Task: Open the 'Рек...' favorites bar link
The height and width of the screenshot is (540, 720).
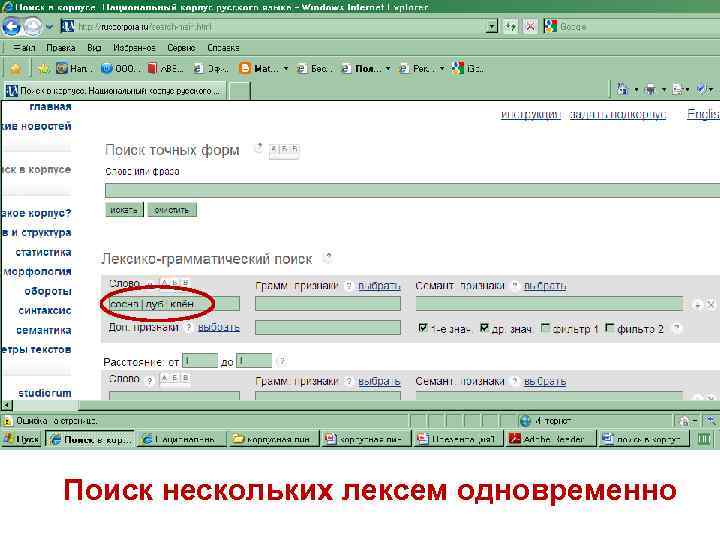Action: tap(417, 68)
